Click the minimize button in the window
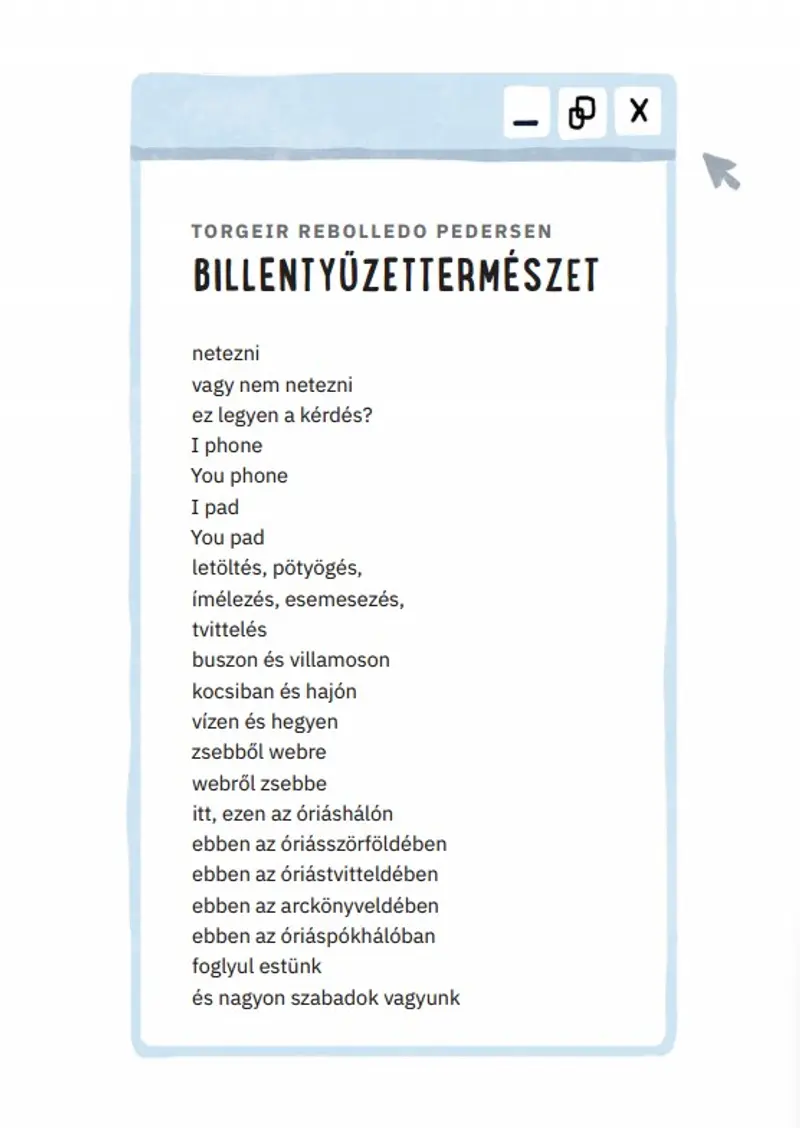Image resolution: width=800 pixels, height=1128 pixels. tap(526, 112)
